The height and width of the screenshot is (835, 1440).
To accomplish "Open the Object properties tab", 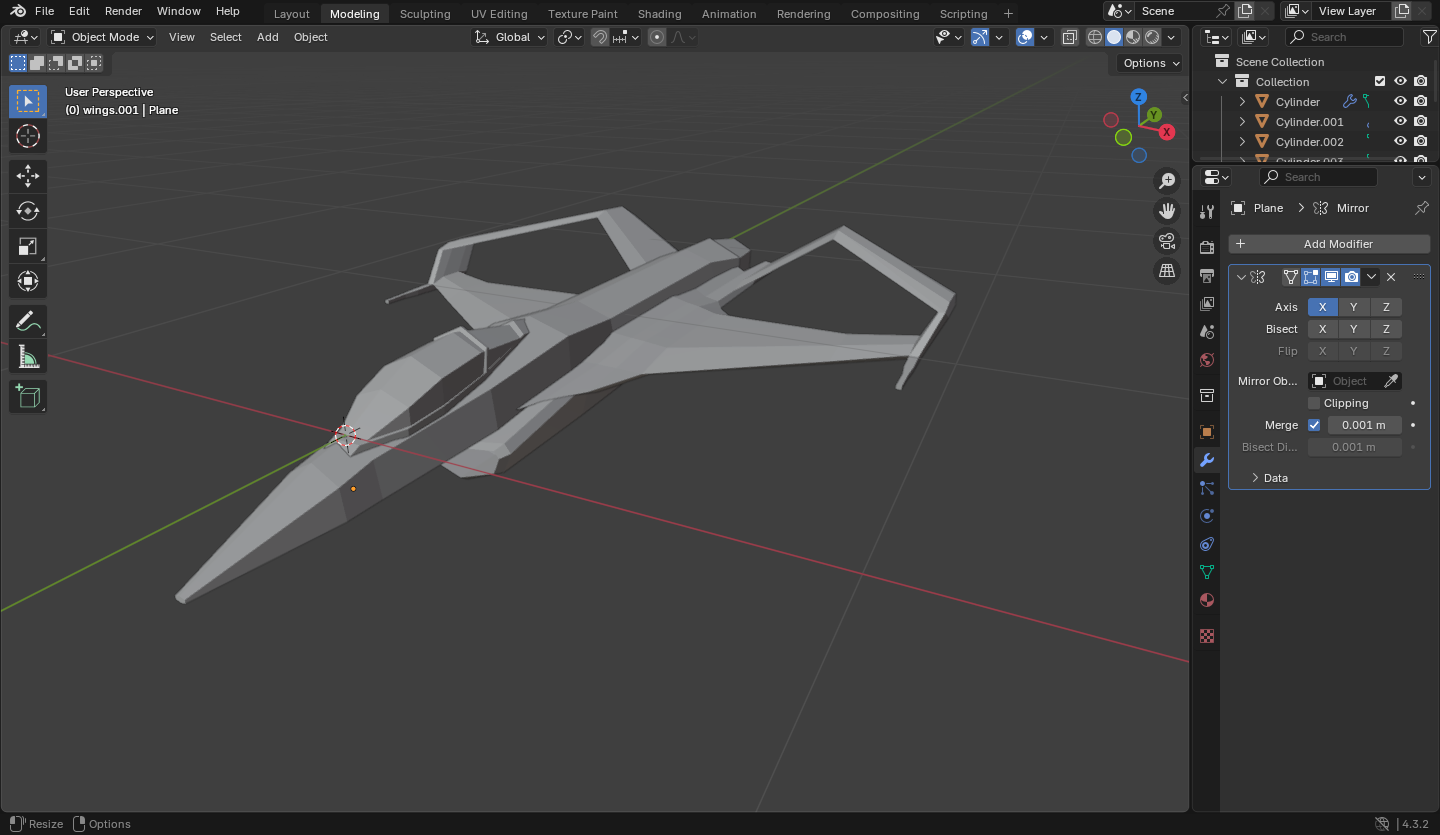I will point(1207,432).
